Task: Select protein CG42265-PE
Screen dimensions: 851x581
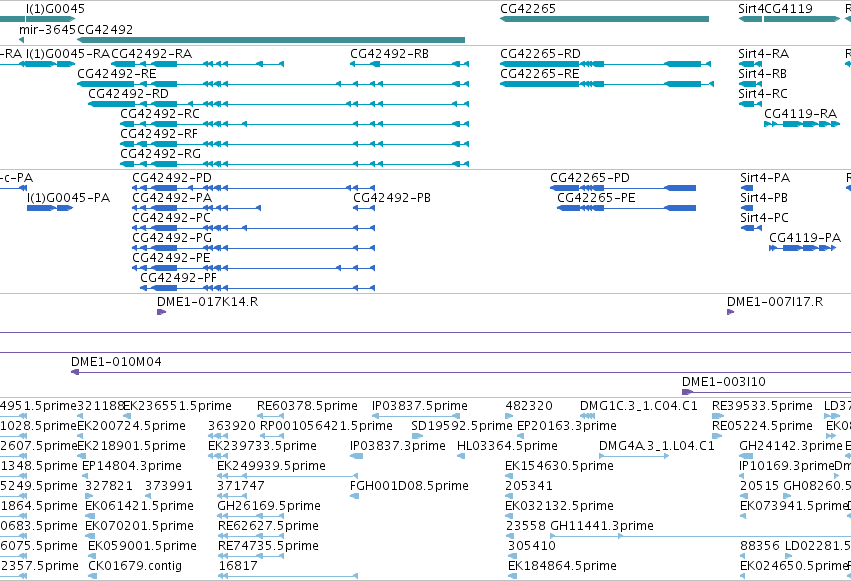Action: point(626,208)
